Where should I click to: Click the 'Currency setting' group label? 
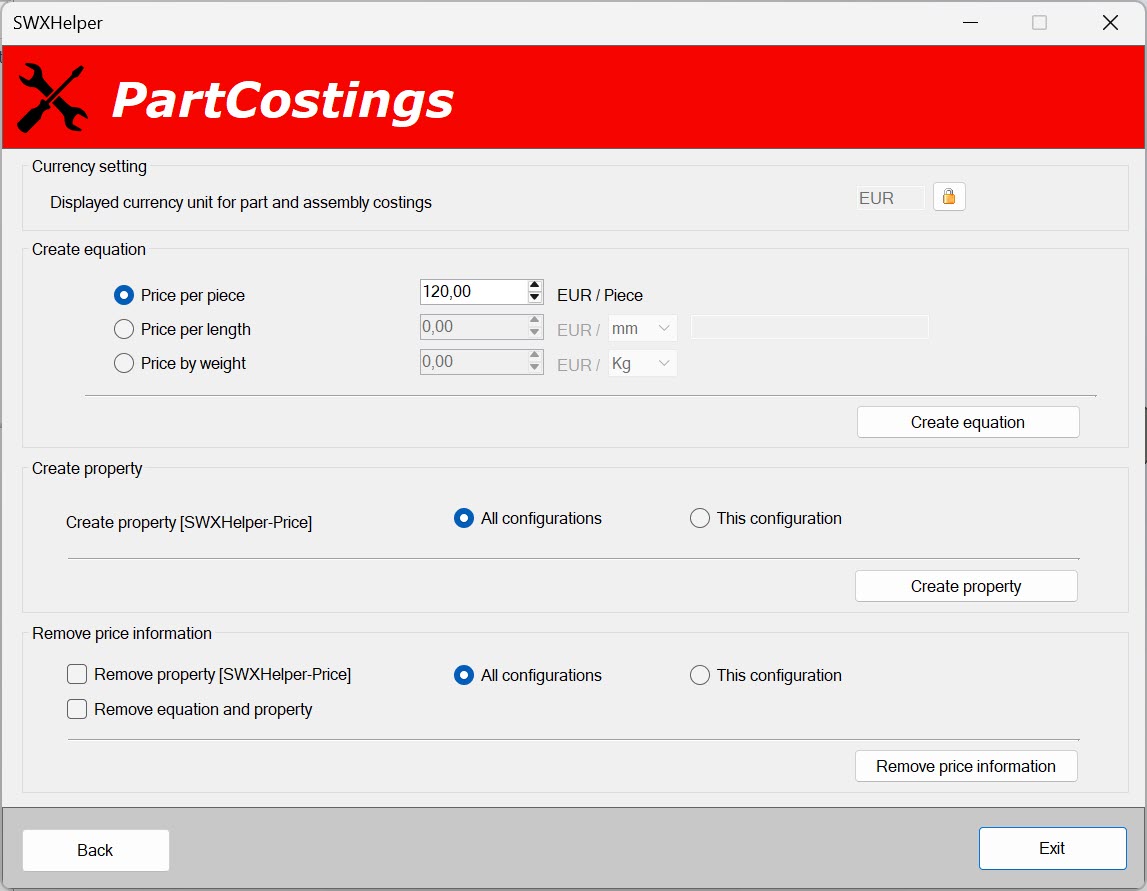tap(89, 167)
